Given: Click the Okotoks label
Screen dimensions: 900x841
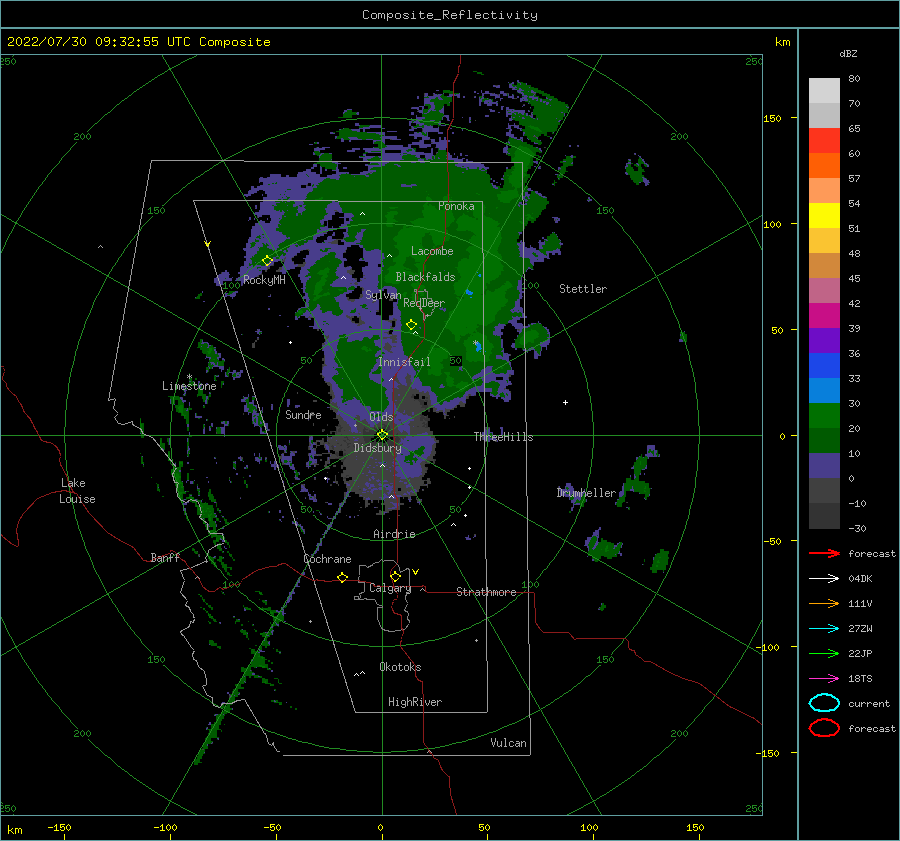Looking at the screenshot, I should [400, 667].
